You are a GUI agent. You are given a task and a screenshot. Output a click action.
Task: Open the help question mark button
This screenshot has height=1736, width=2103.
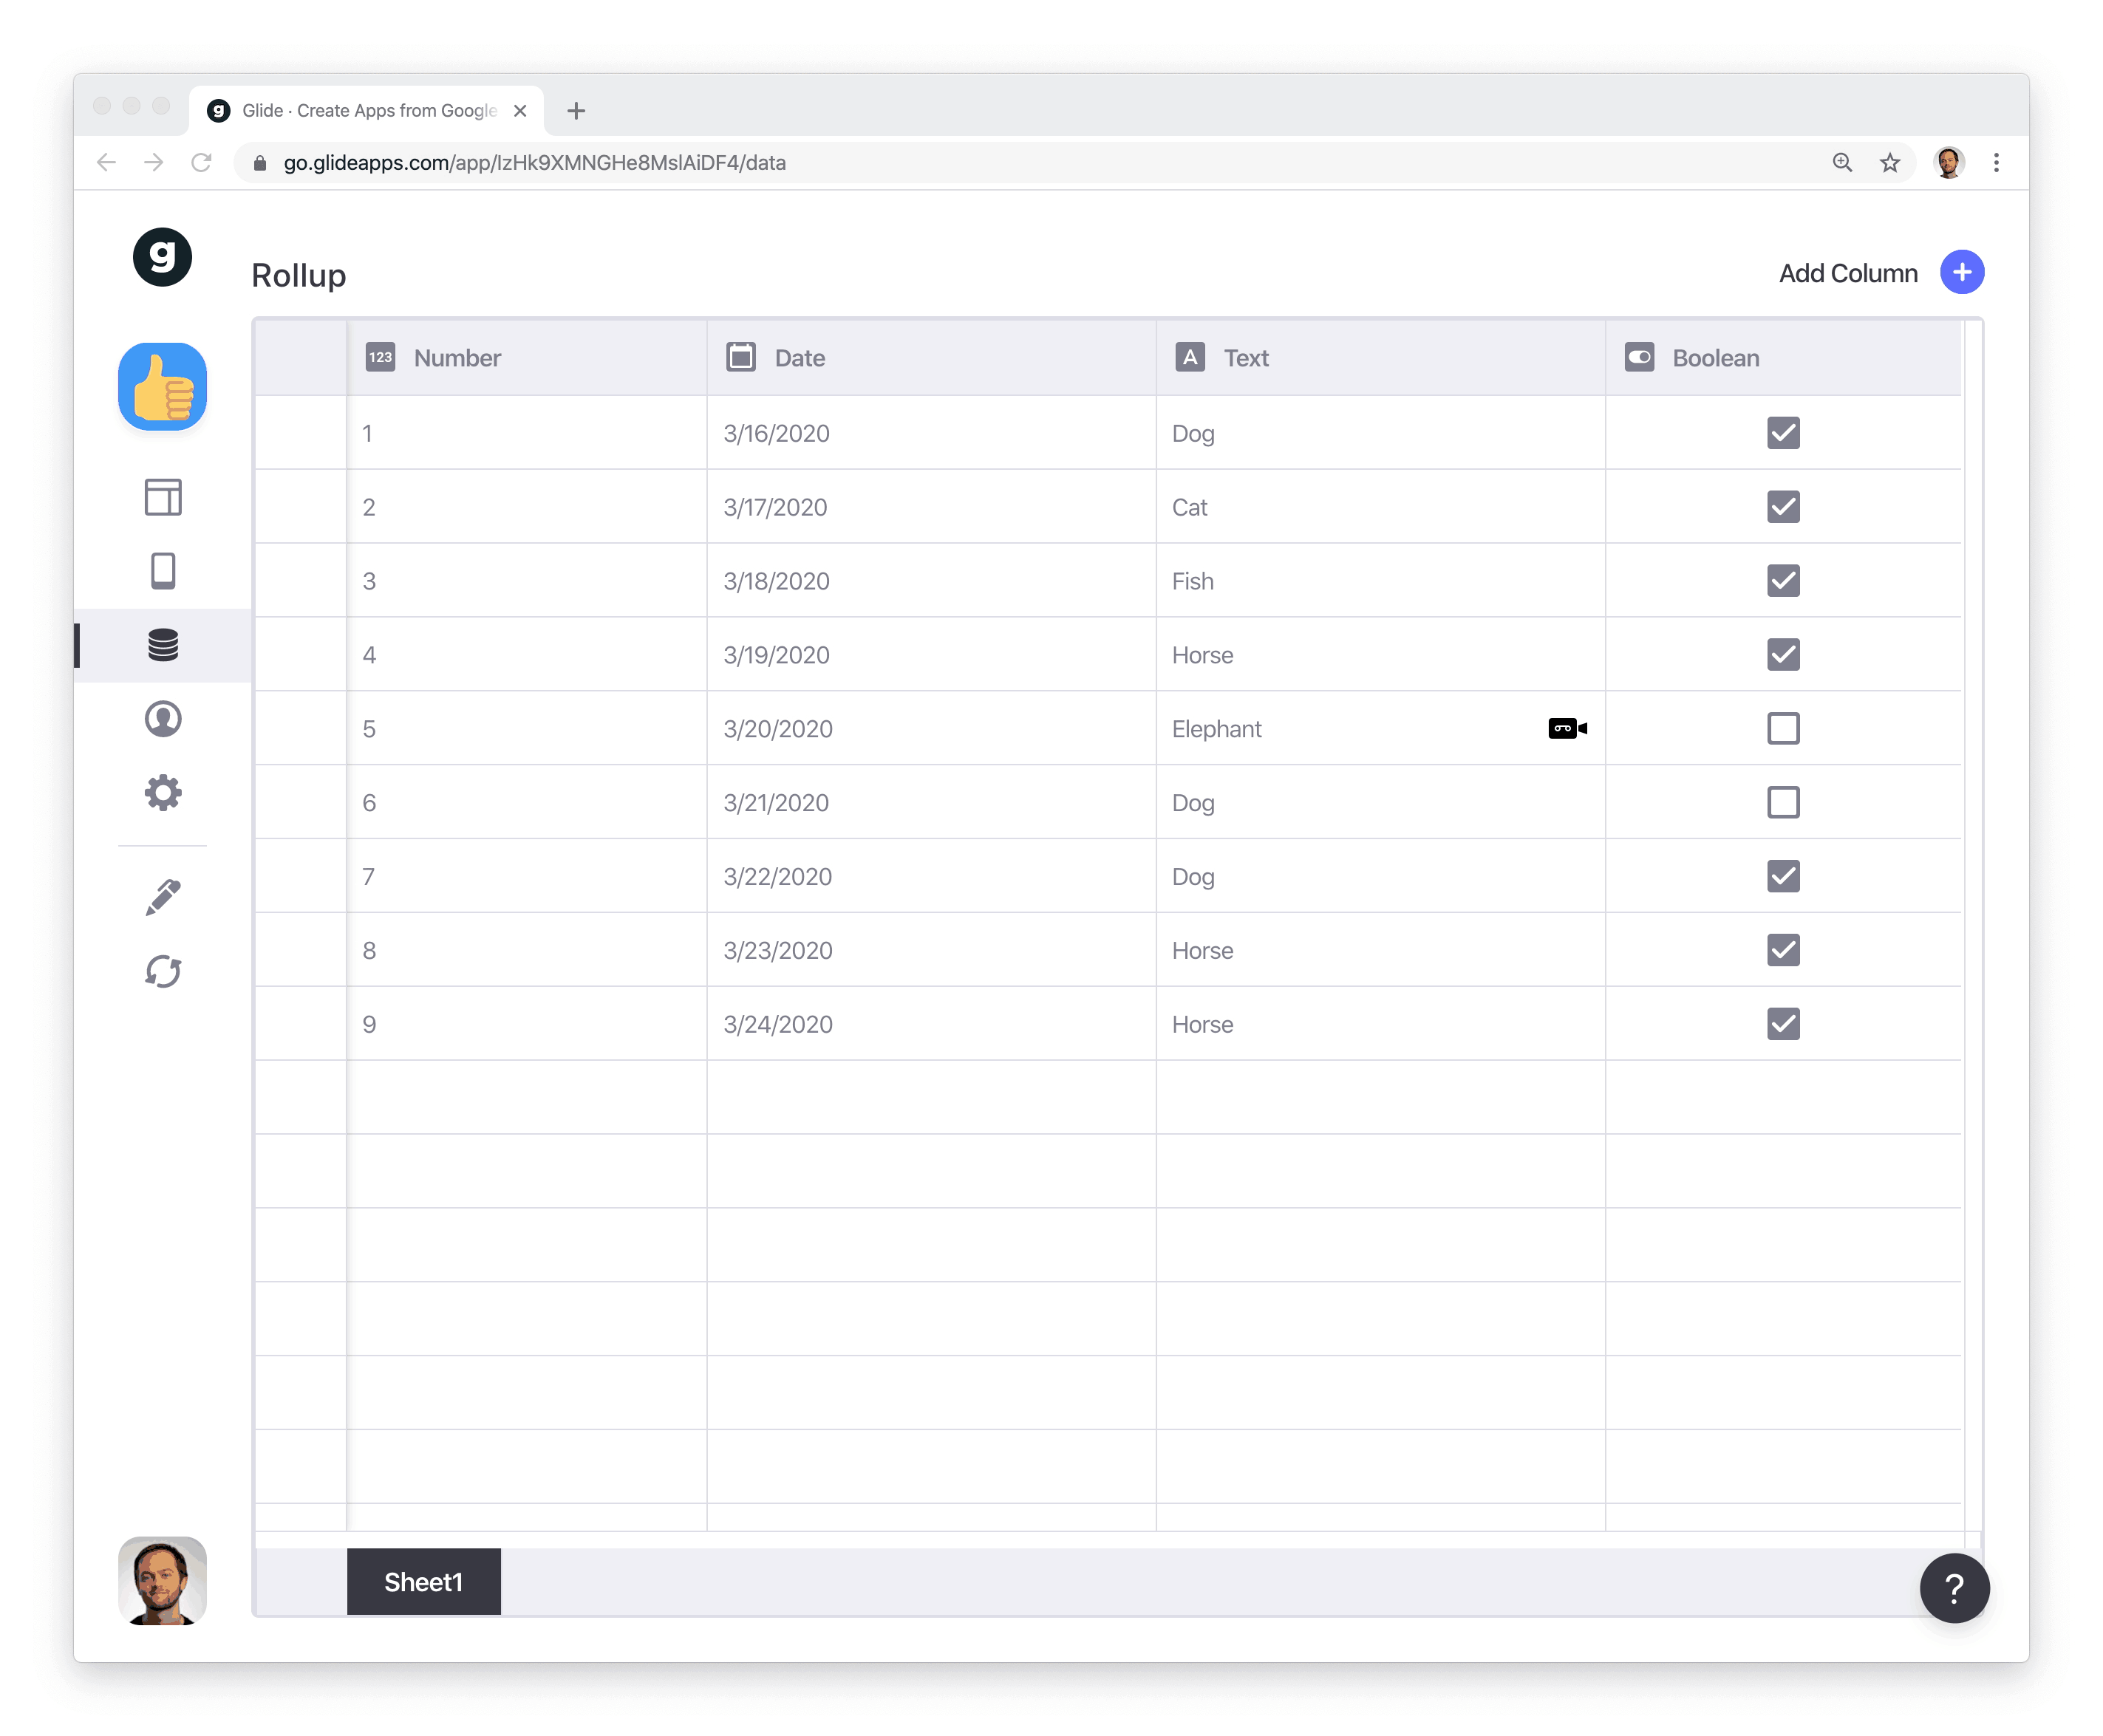1953,1587
